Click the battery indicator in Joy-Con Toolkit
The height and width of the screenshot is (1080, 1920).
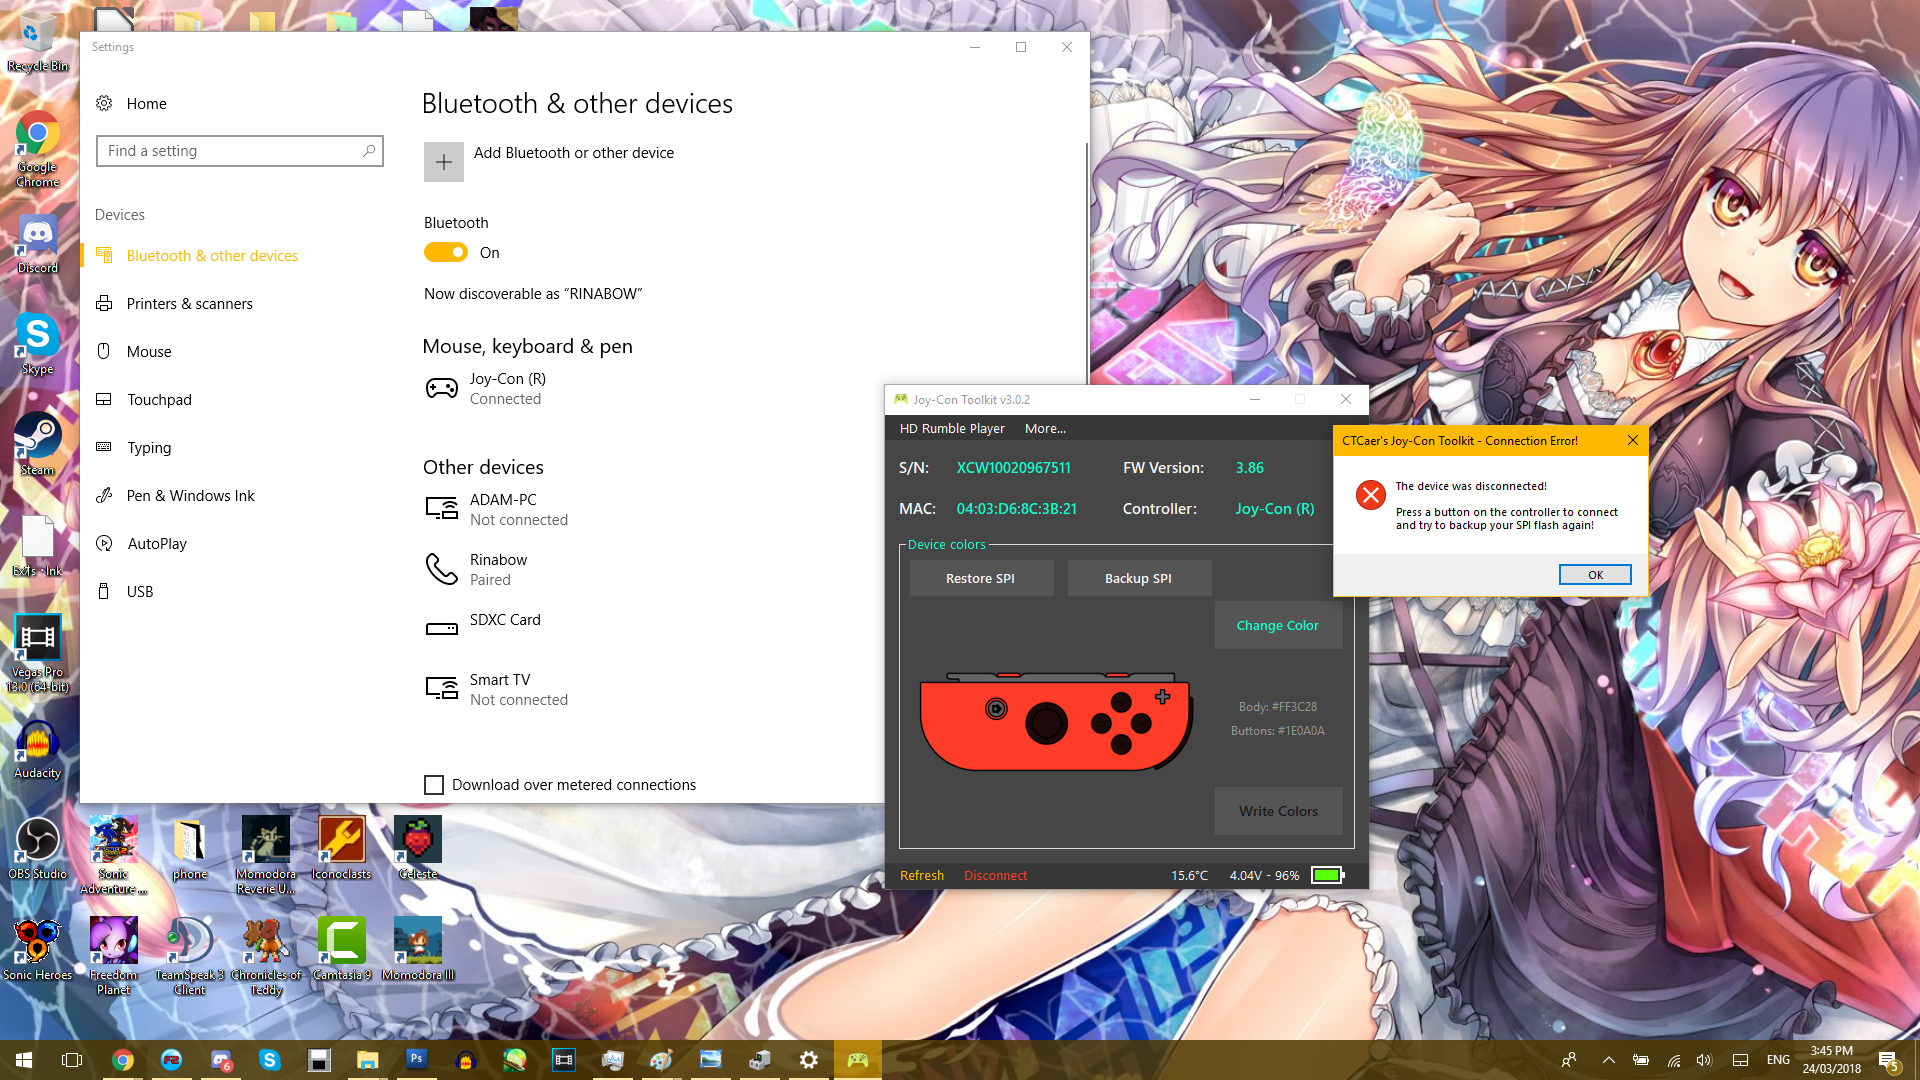[1328, 875]
